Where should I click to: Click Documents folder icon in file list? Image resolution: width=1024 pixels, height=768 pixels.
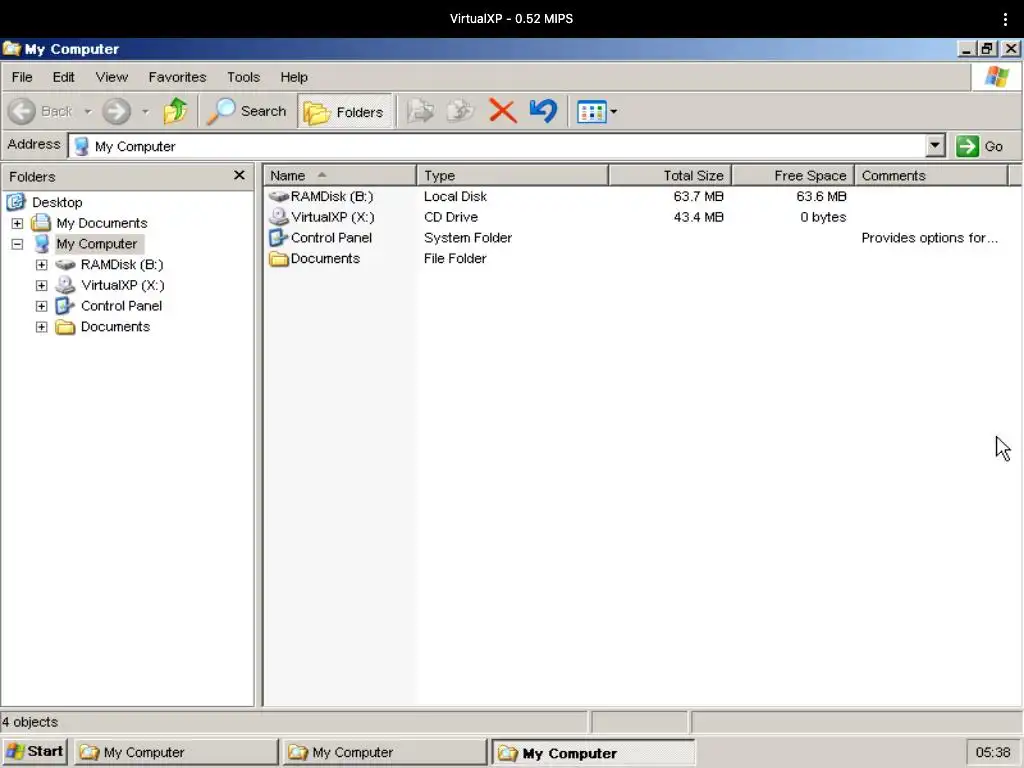(x=279, y=259)
